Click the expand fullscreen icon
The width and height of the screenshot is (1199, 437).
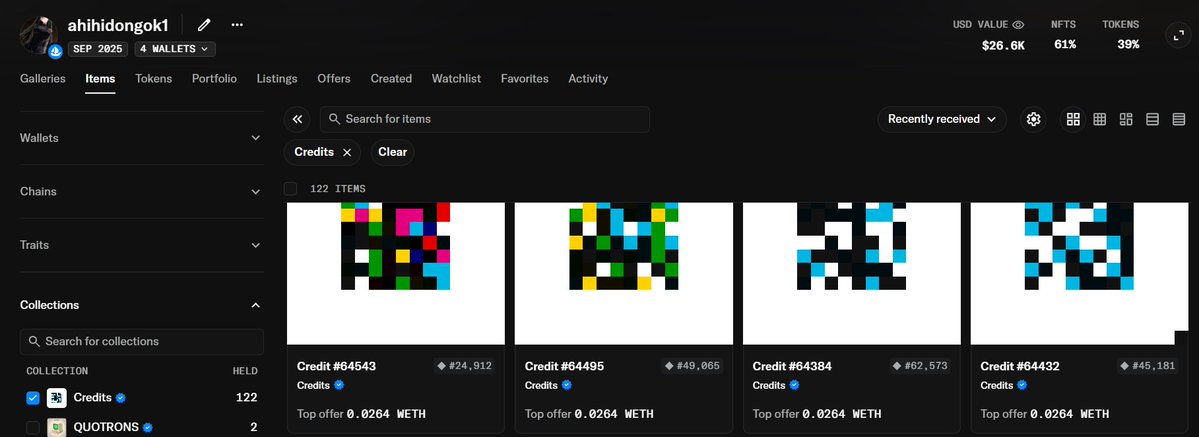tap(1176, 35)
